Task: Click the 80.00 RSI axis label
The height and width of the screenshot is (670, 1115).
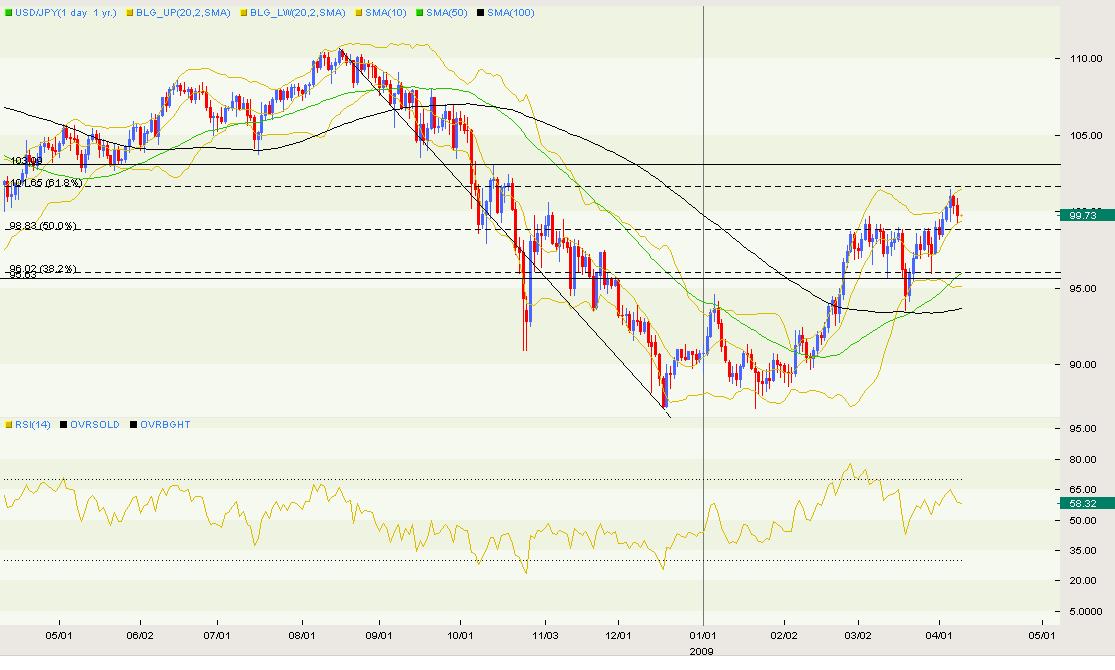Action: [x=1084, y=459]
